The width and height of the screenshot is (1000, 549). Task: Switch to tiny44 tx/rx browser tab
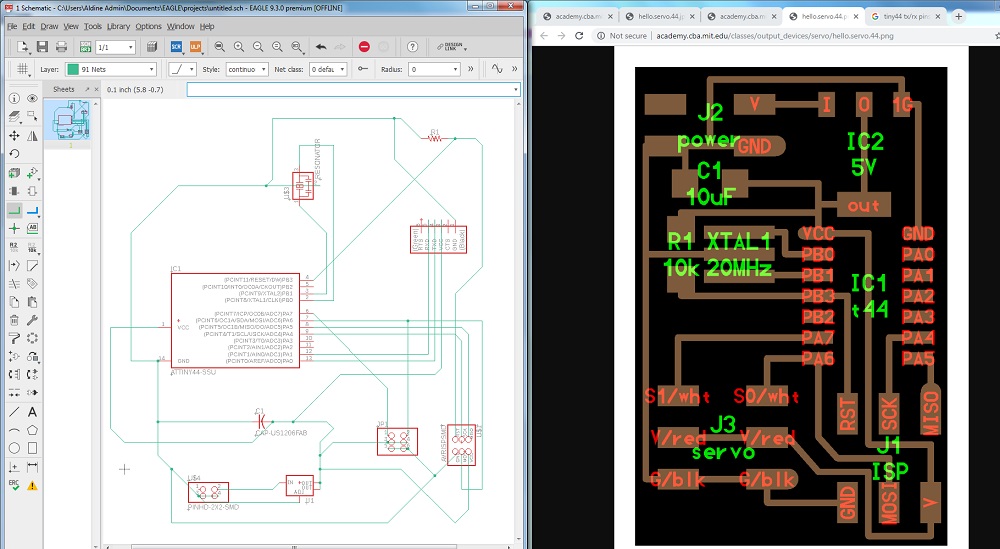pos(905,17)
